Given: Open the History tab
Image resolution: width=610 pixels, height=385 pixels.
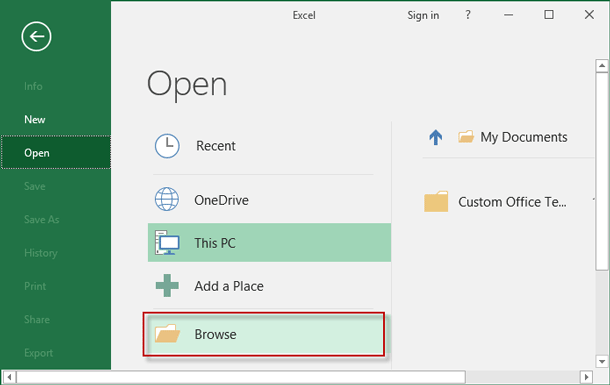Looking at the screenshot, I should pyautogui.click(x=41, y=253).
